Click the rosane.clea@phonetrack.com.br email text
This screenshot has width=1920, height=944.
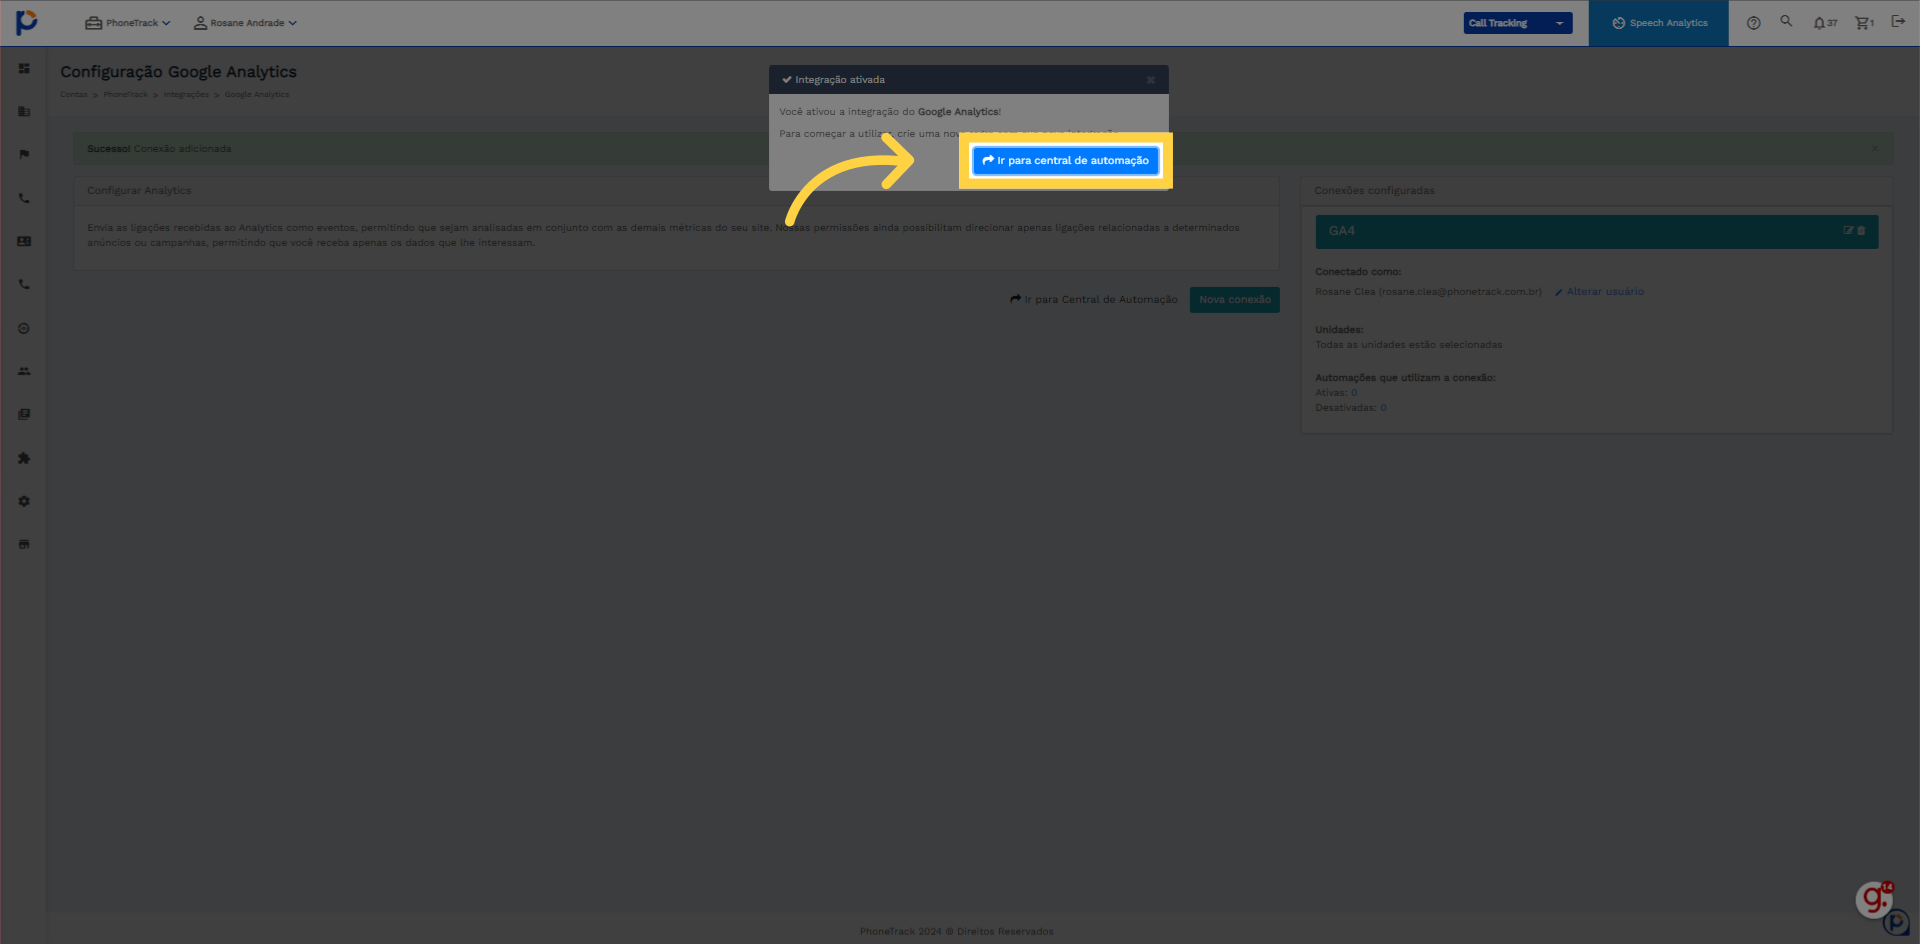[1460, 292]
